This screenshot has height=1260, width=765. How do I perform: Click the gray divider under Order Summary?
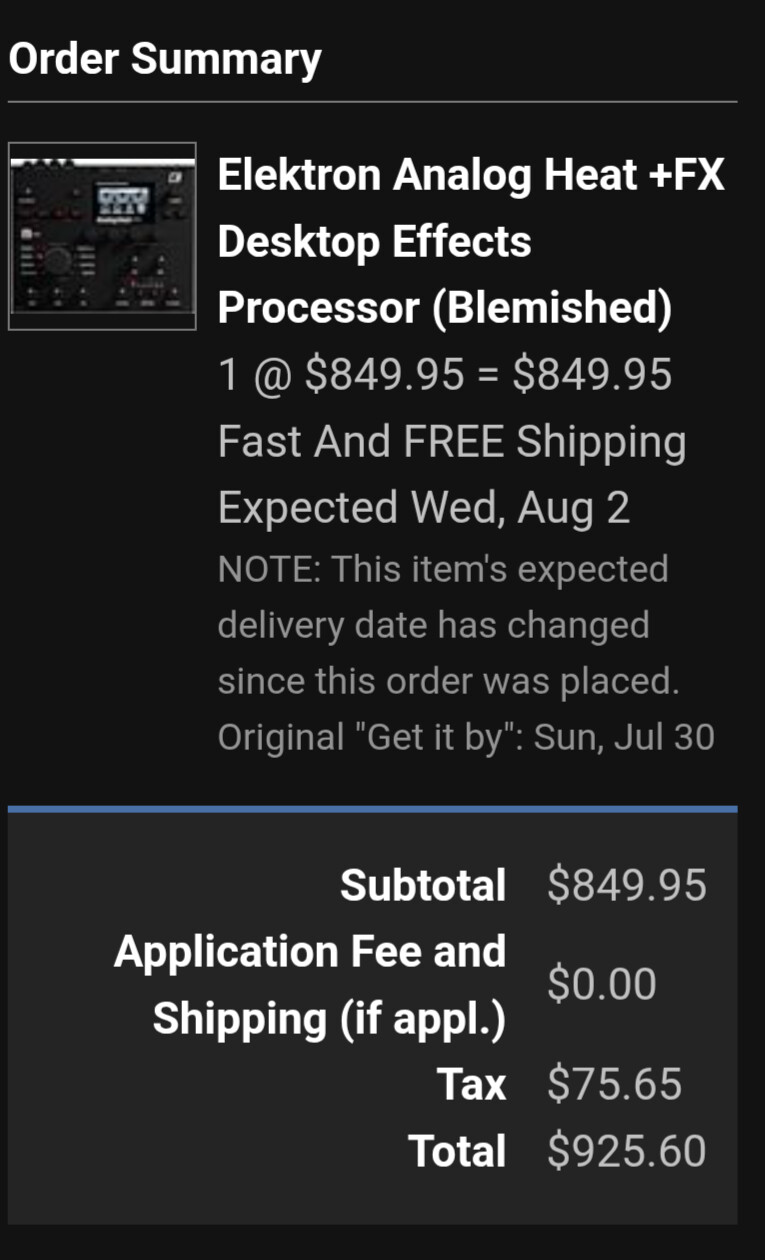tap(372, 102)
